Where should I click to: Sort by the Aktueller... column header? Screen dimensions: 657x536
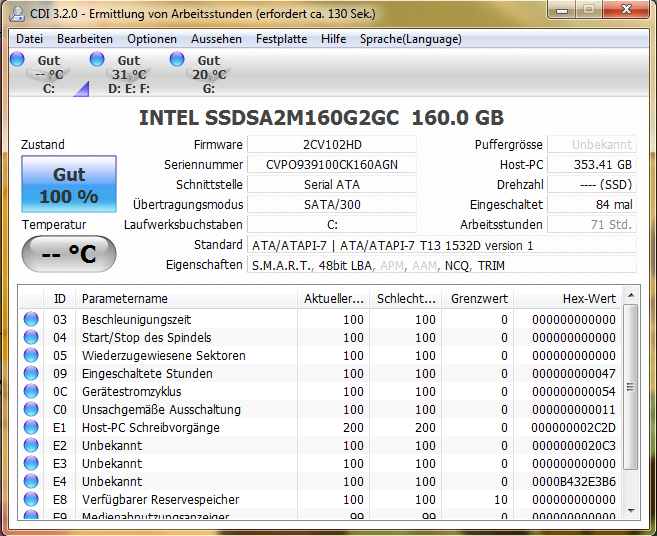coord(334,298)
